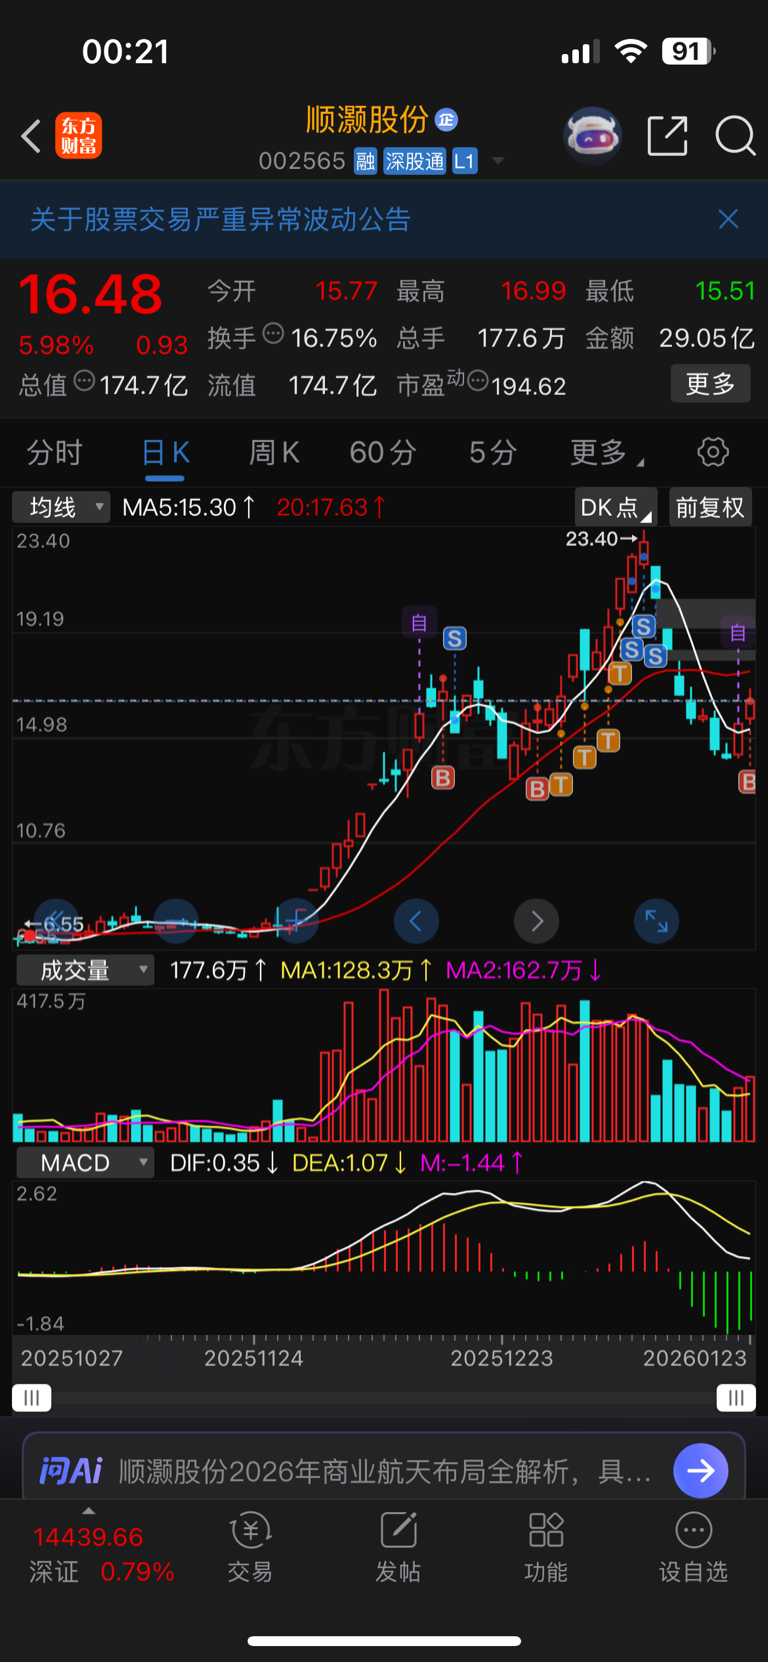Viewport: 768px width, 1663px height.
Task: Tap the 顺灏股份 stock title
Action: 367,120
